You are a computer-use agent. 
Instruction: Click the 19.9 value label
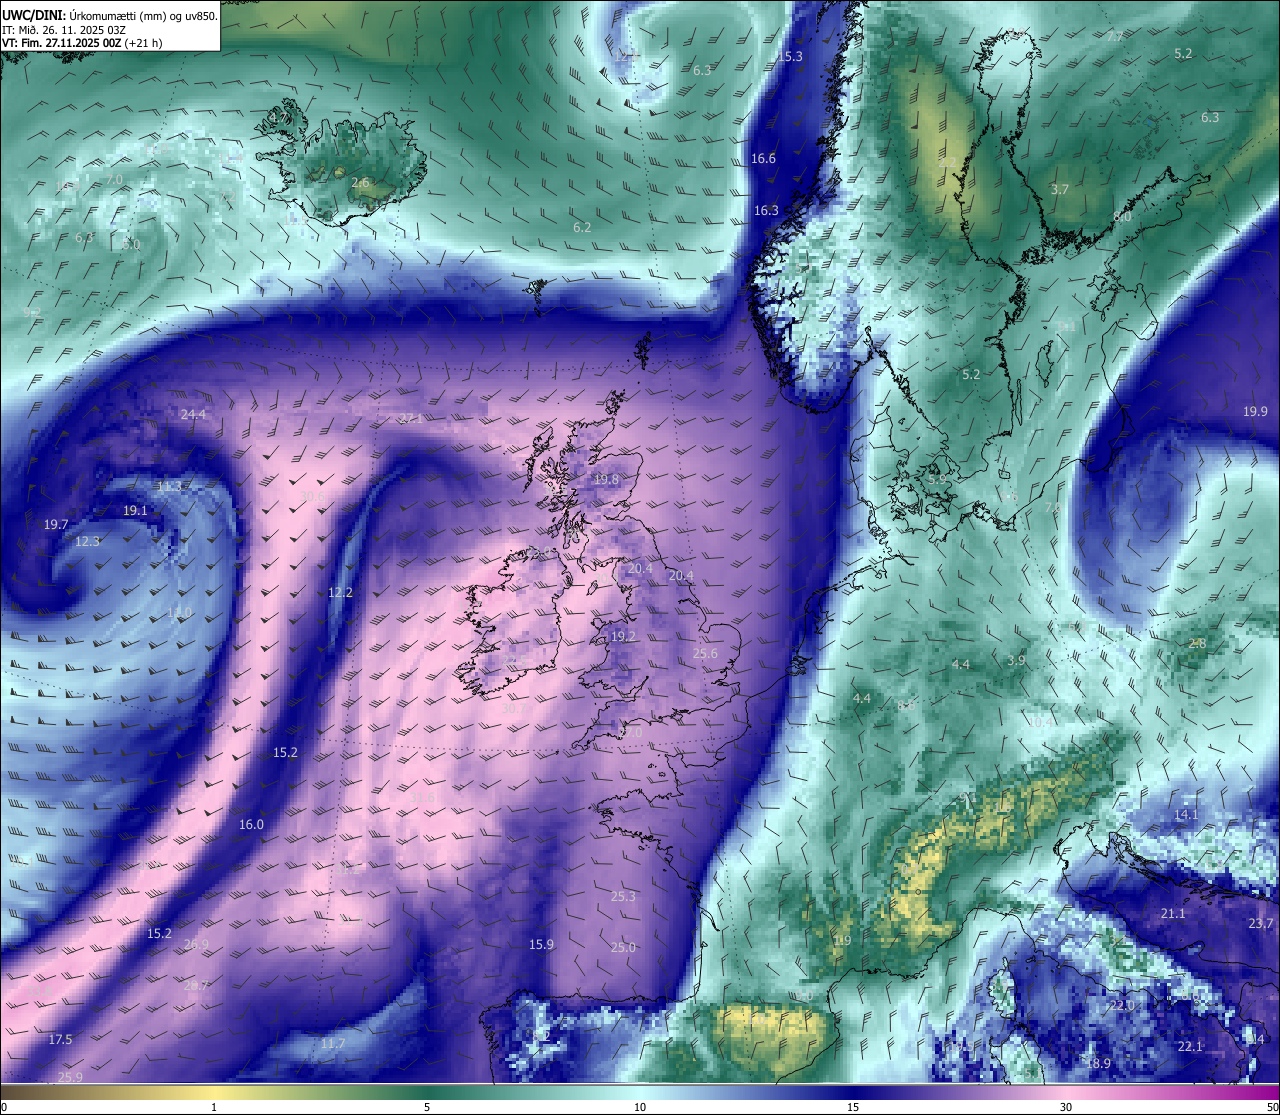(x=1255, y=412)
